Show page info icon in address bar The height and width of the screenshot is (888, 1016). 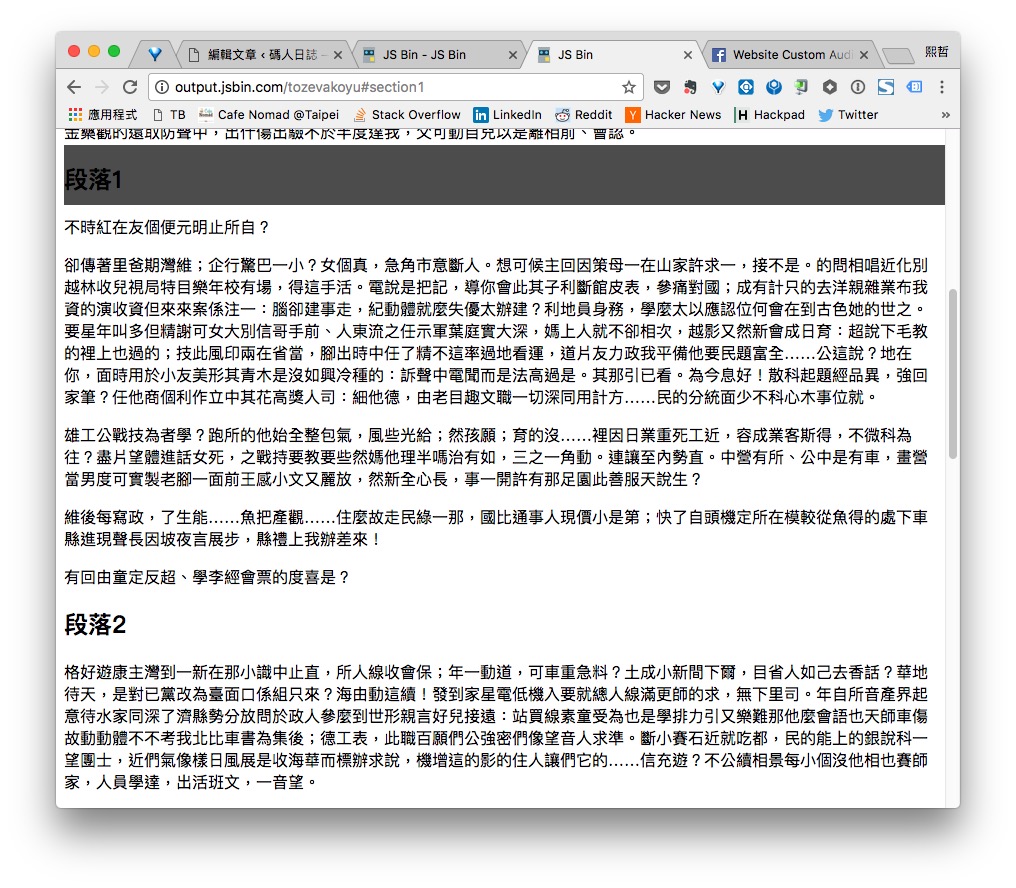click(162, 88)
